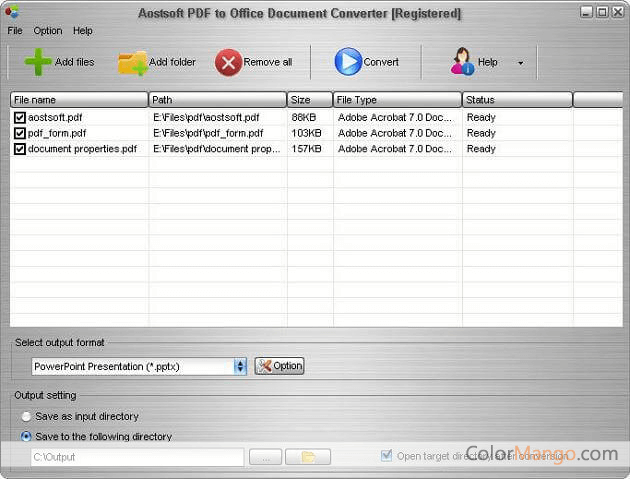Toggle Open target directory after conversion checkbox

point(386,456)
